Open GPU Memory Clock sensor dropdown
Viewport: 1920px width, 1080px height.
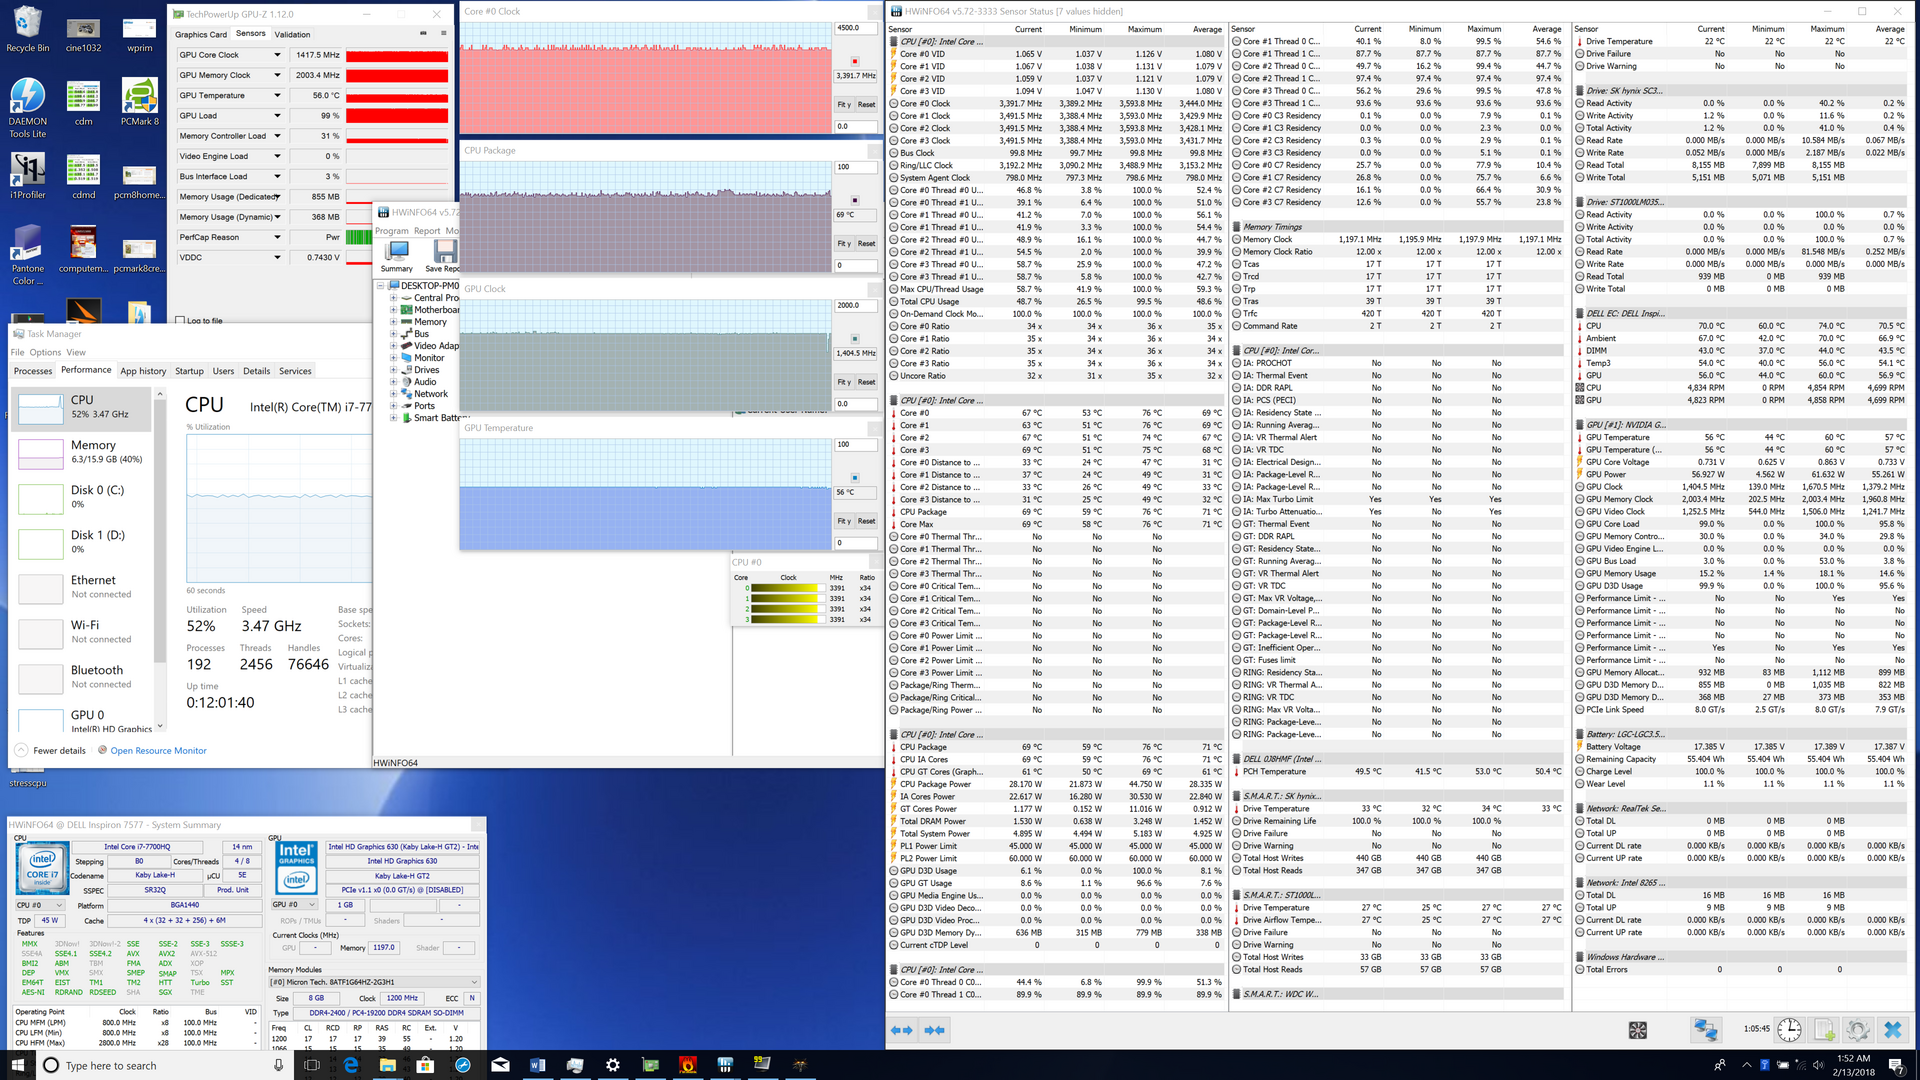point(277,75)
